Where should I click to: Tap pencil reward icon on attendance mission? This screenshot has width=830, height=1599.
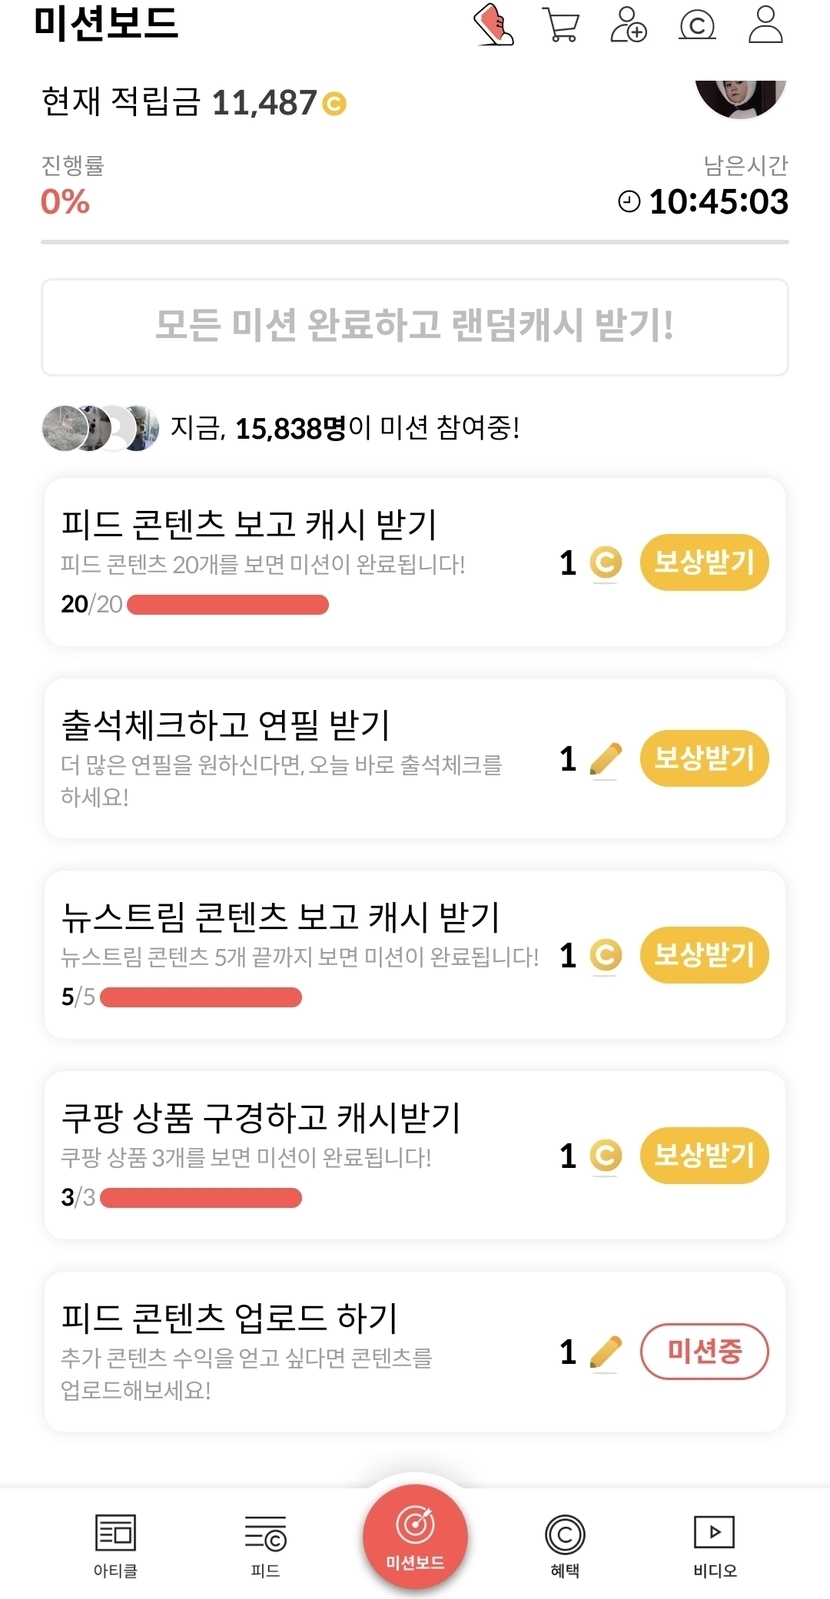605,760
